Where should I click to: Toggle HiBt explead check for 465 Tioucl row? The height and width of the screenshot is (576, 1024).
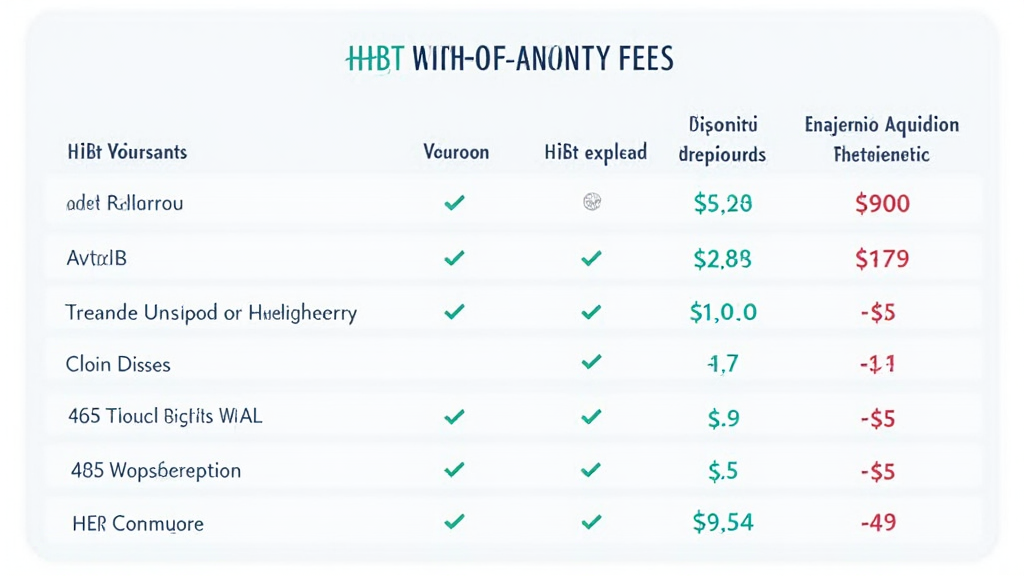tap(591, 416)
